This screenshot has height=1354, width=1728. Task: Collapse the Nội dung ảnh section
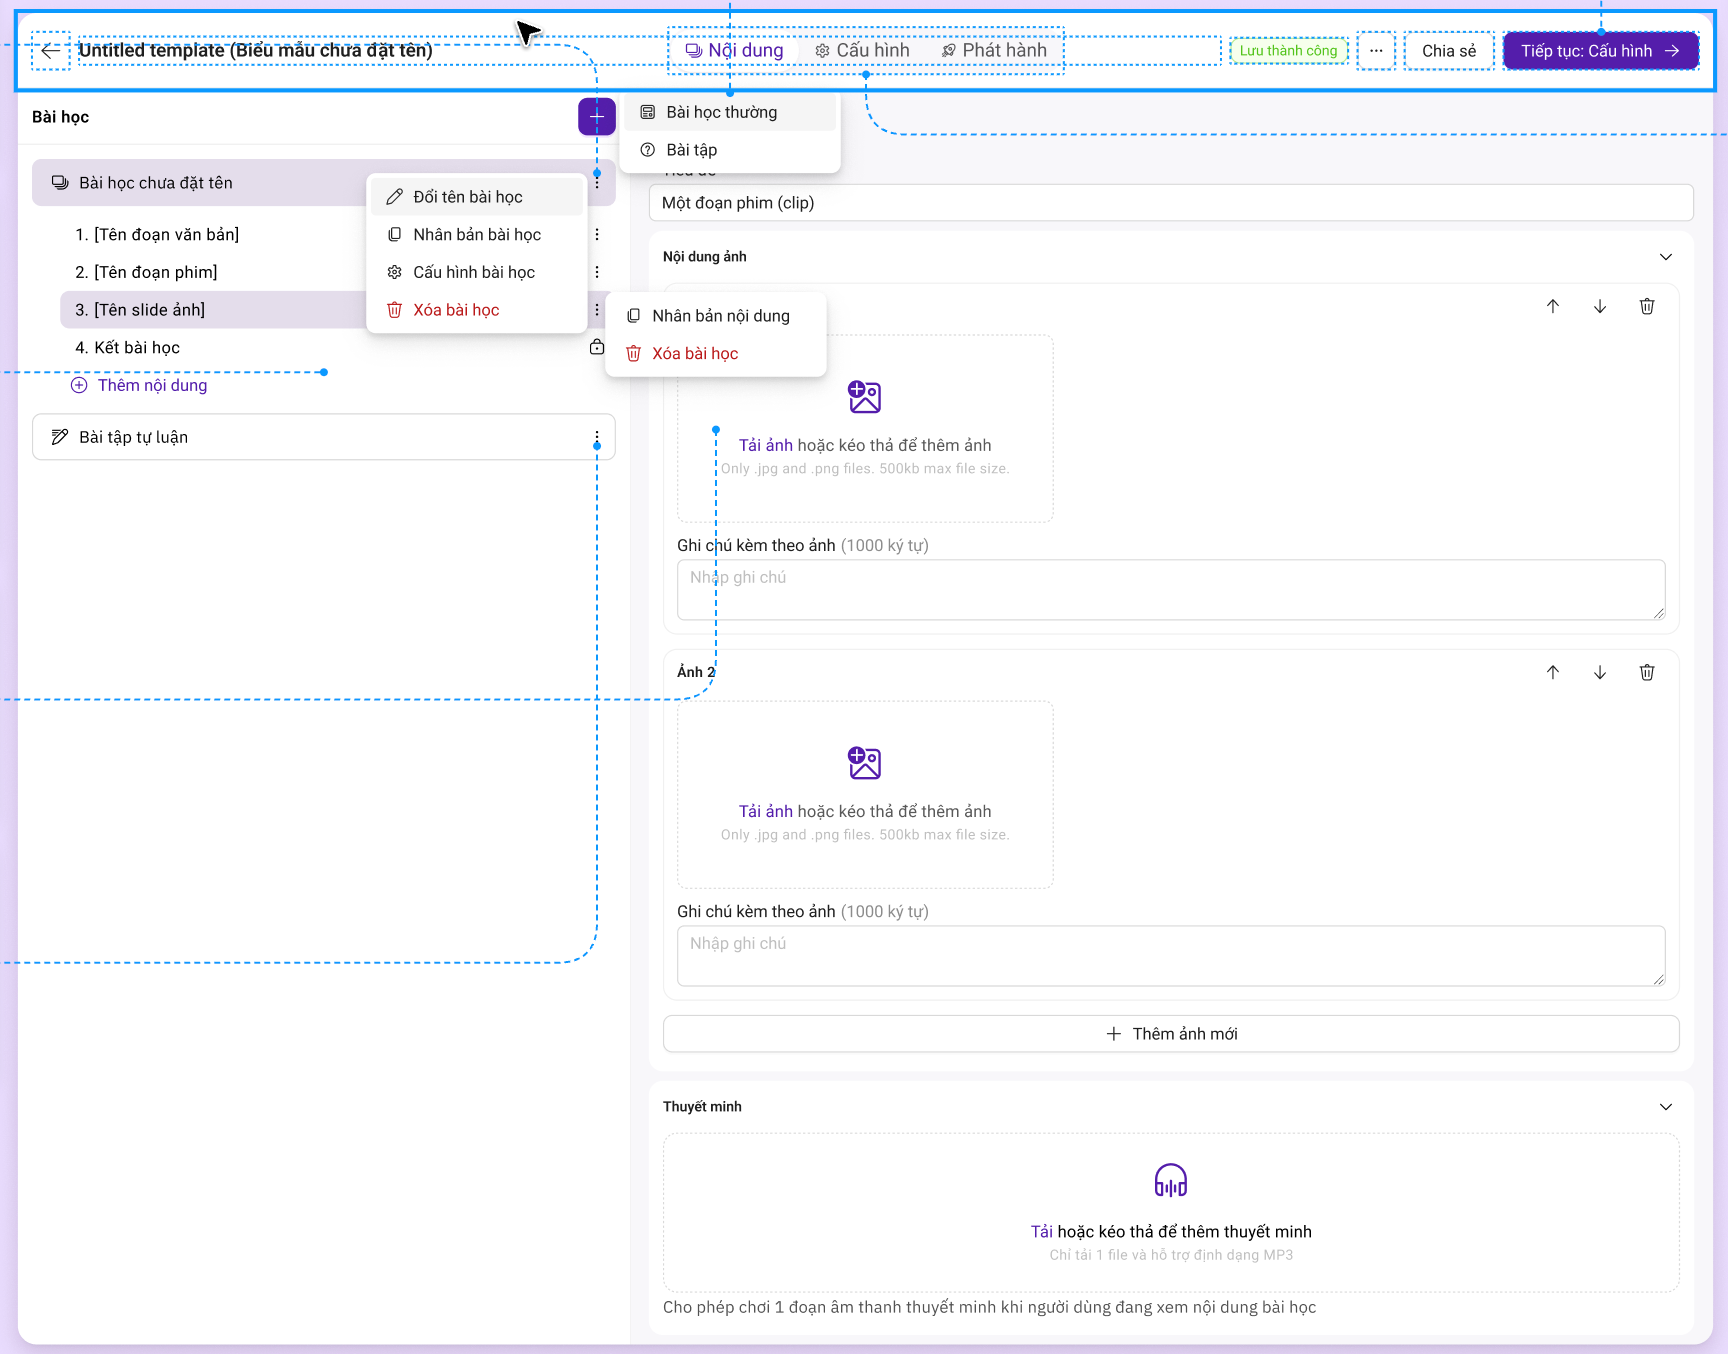(1666, 257)
